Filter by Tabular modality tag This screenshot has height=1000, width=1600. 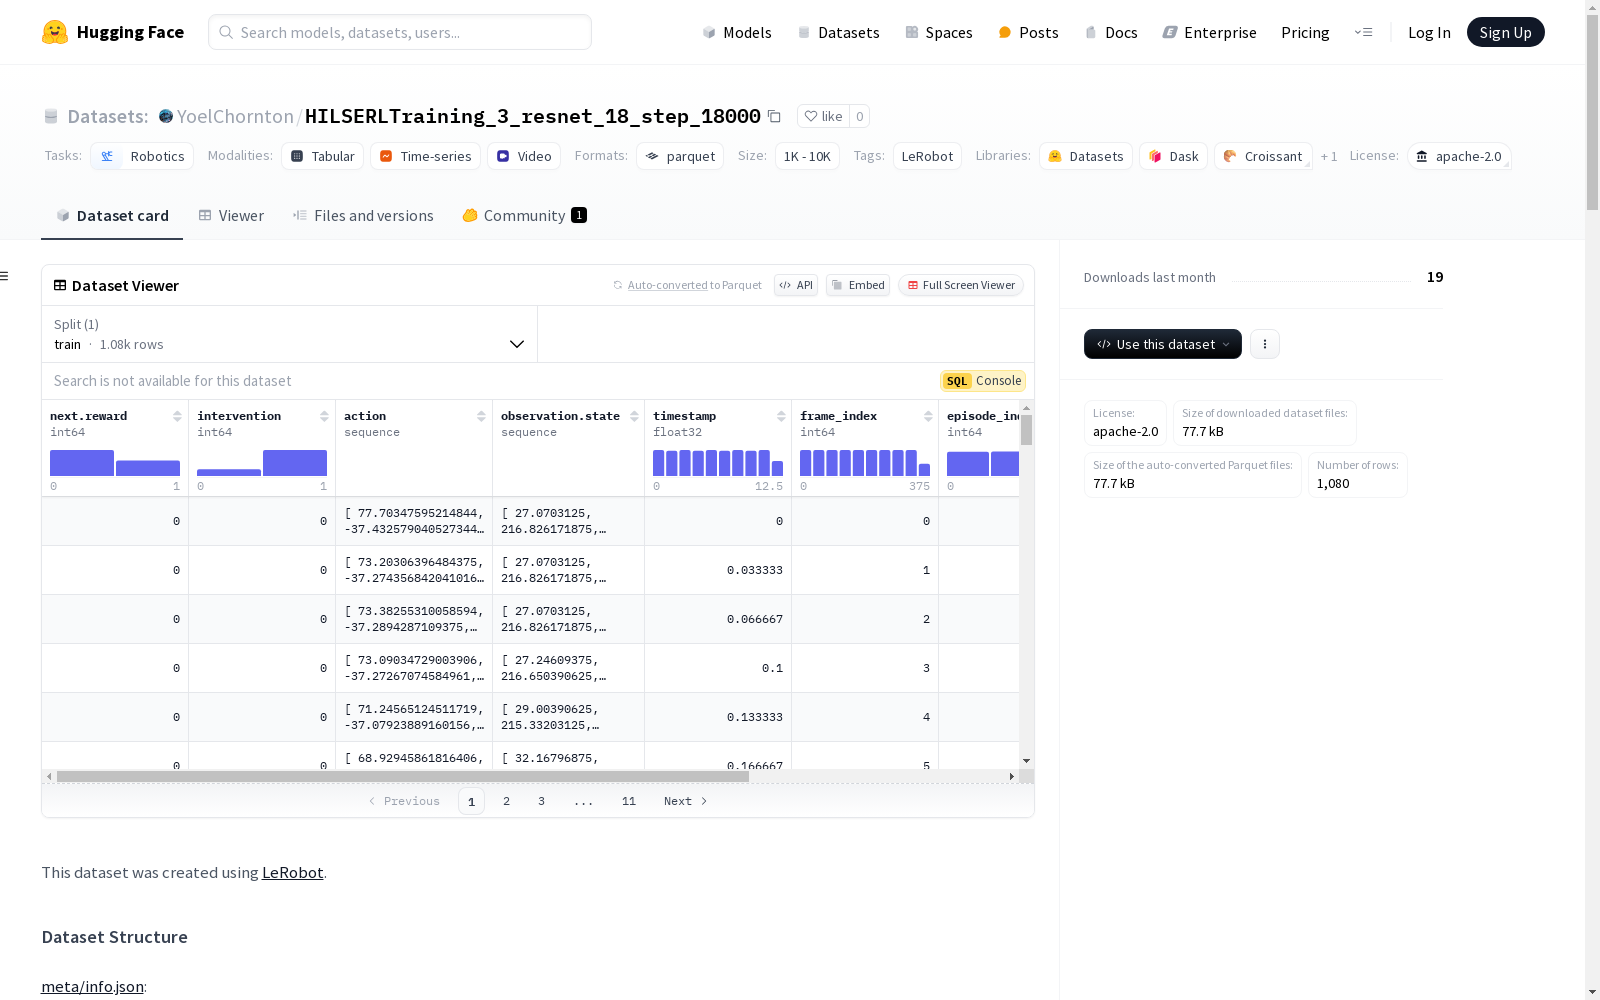tap(322, 156)
